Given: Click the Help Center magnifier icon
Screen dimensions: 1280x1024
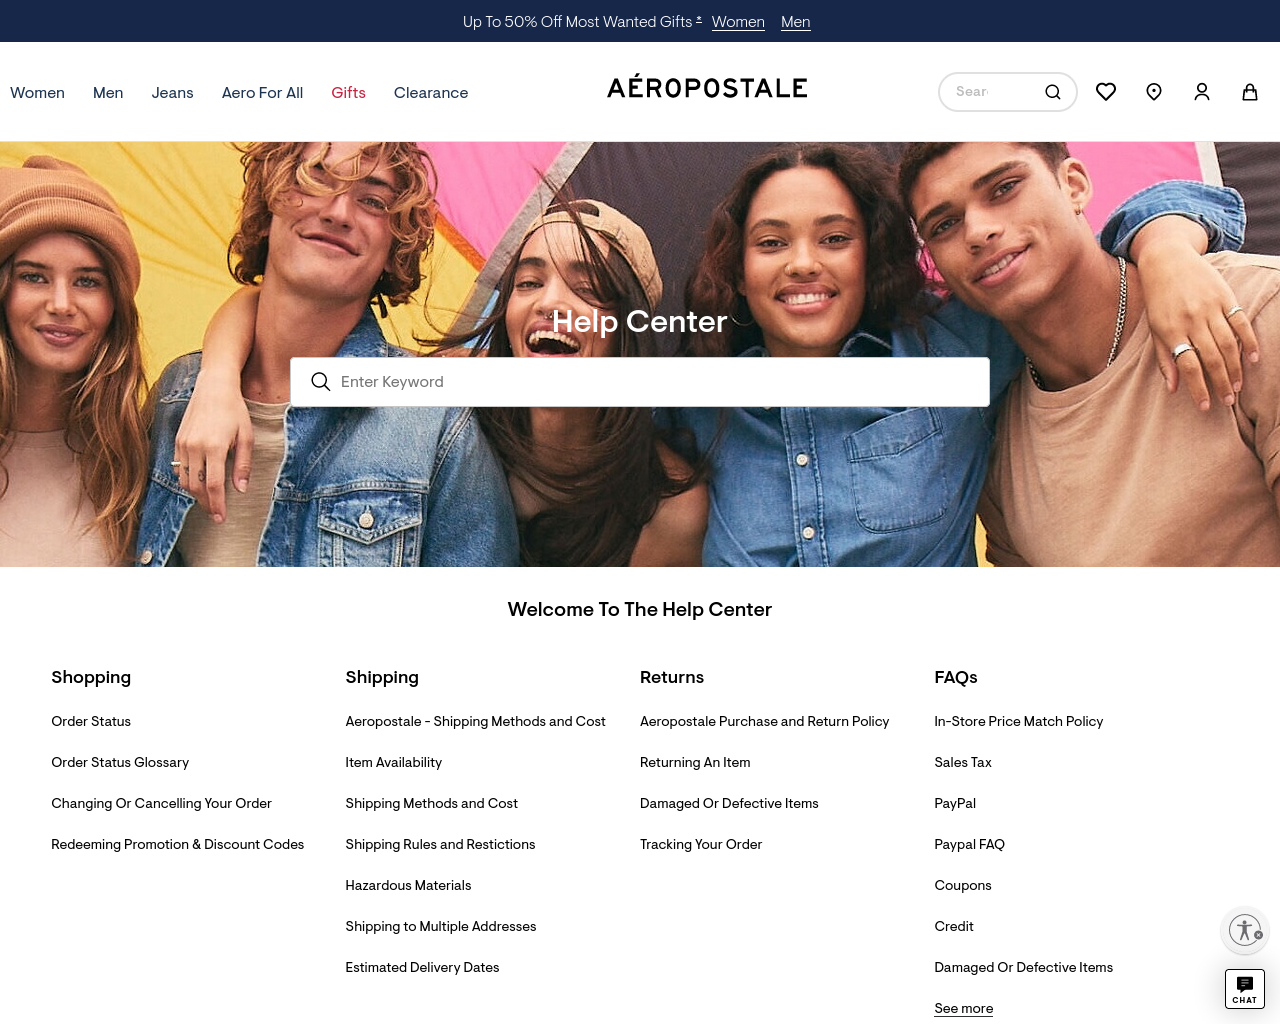Looking at the screenshot, I should tap(321, 382).
